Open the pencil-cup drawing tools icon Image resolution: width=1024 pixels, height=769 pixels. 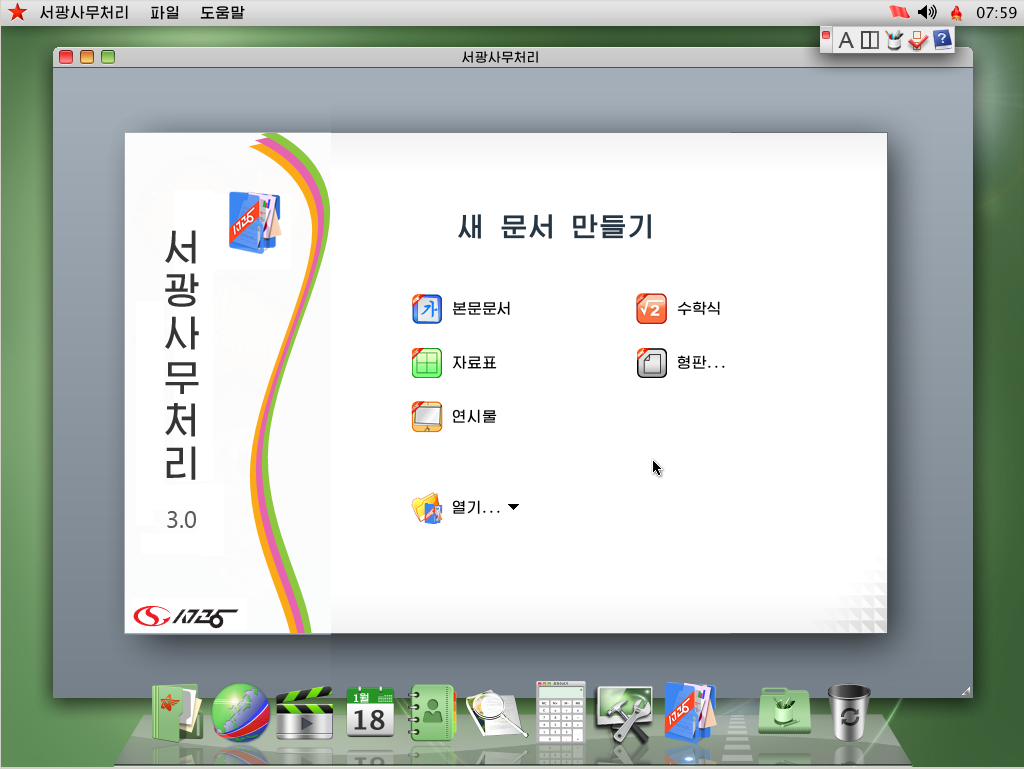(893, 40)
